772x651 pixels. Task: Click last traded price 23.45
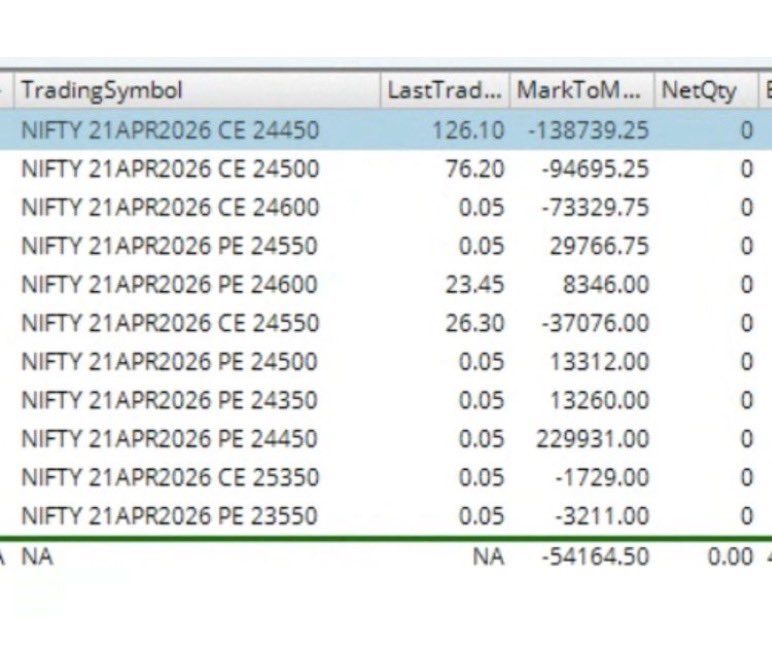[475, 285]
